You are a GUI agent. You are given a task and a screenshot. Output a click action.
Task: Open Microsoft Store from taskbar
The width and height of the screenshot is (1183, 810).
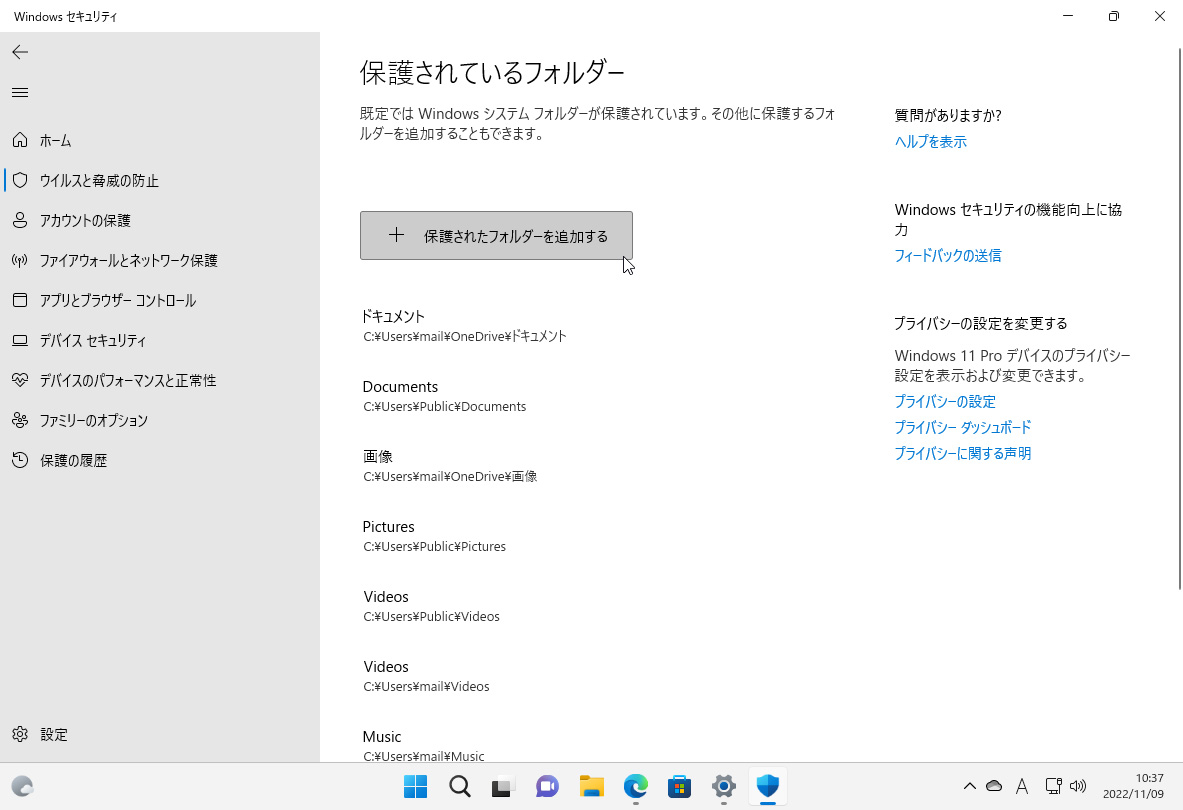point(679,787)
